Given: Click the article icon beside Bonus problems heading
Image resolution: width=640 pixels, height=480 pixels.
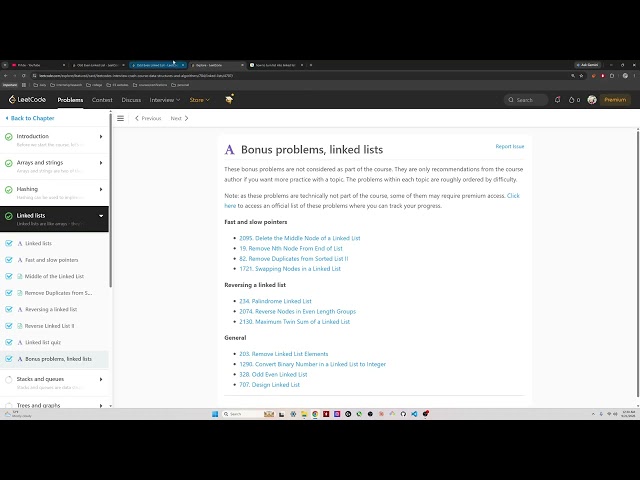Looking at the screenshot, I should coord(229,150).
